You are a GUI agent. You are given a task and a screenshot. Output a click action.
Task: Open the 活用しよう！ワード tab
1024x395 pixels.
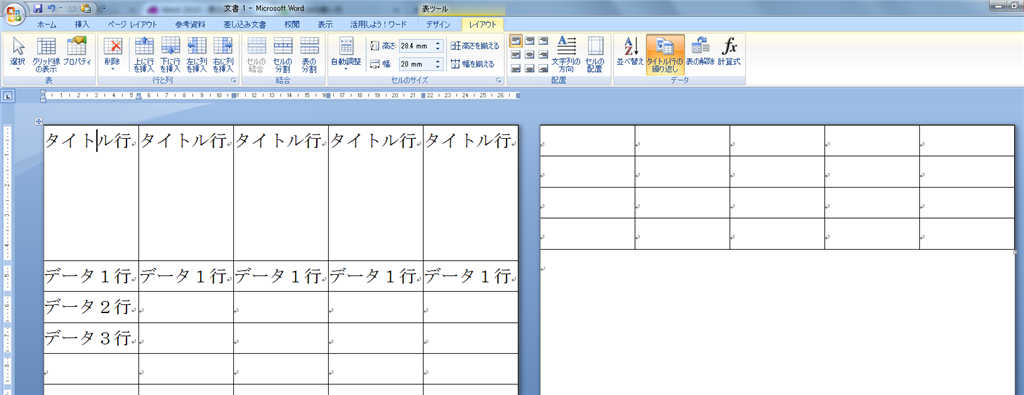tap(378, 25)
